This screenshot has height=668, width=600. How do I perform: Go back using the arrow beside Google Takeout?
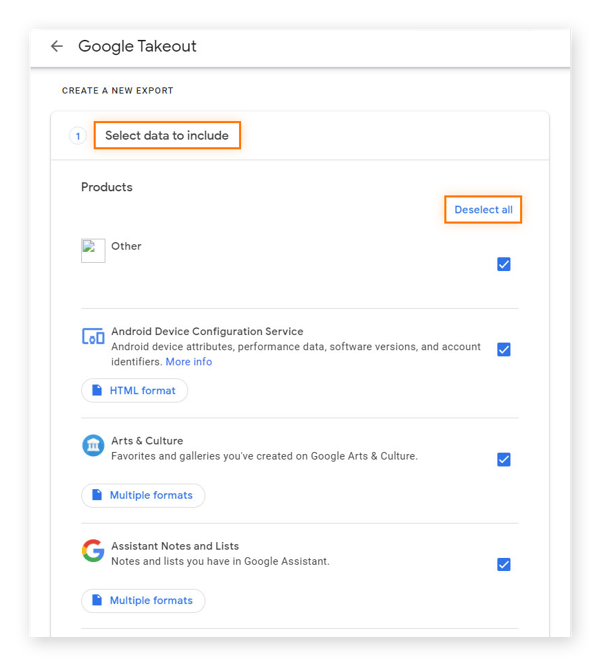57,46
